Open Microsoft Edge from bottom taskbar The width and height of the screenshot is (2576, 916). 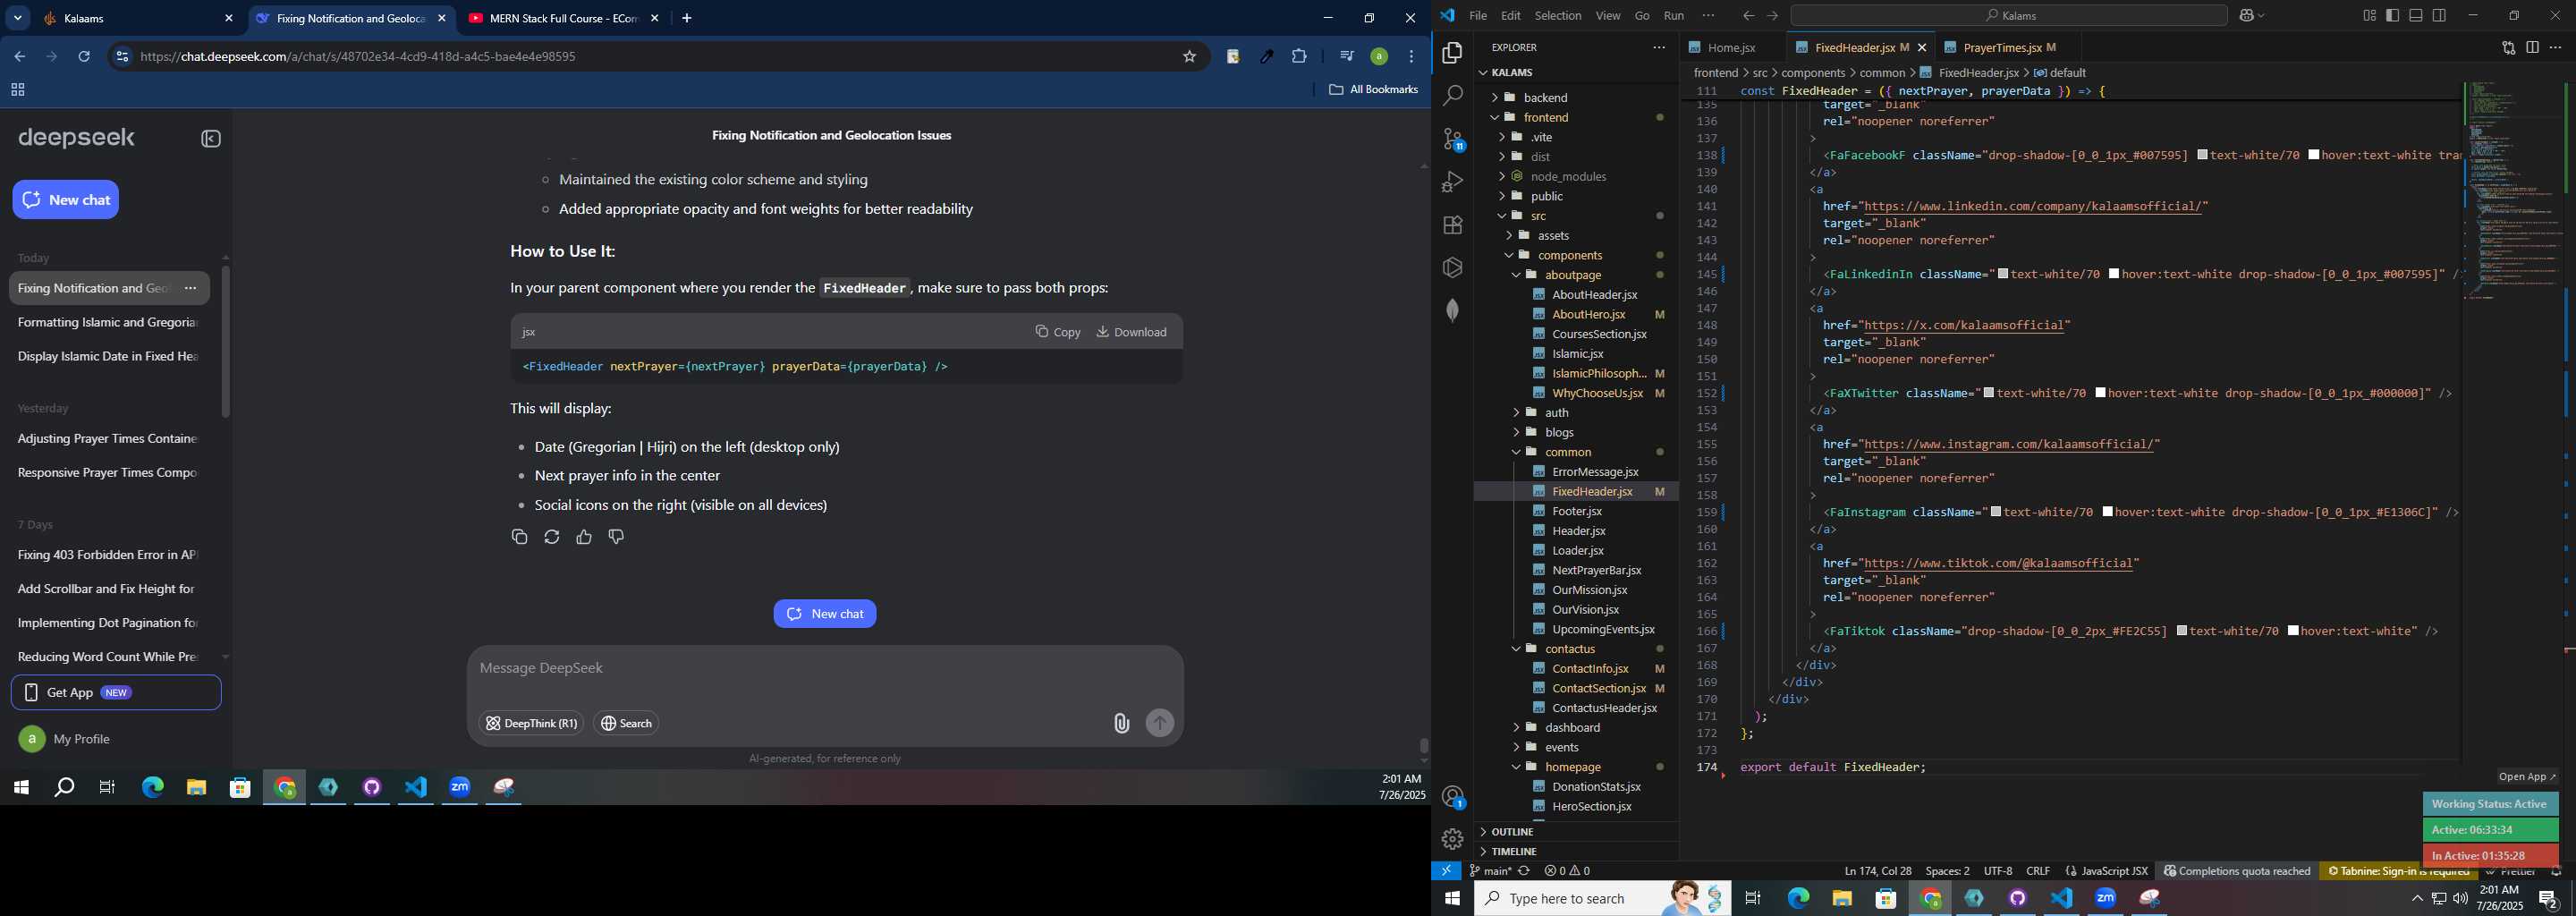click(x=1798, y=898)
